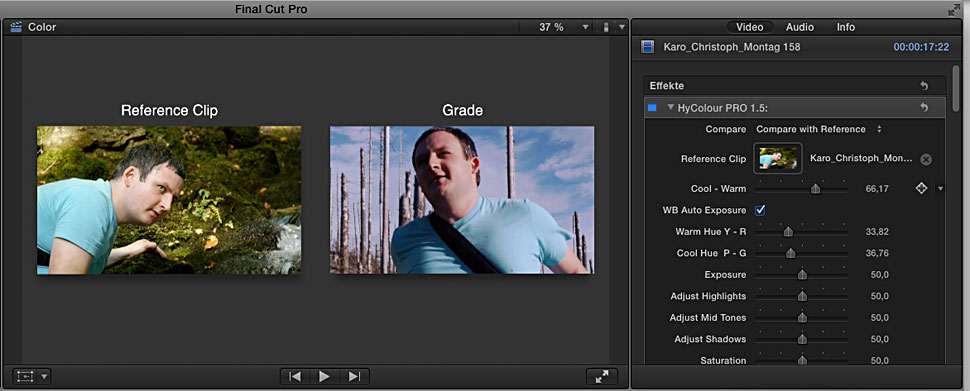
Task: Go to the next edit point
Action: (x=354, y=376)
